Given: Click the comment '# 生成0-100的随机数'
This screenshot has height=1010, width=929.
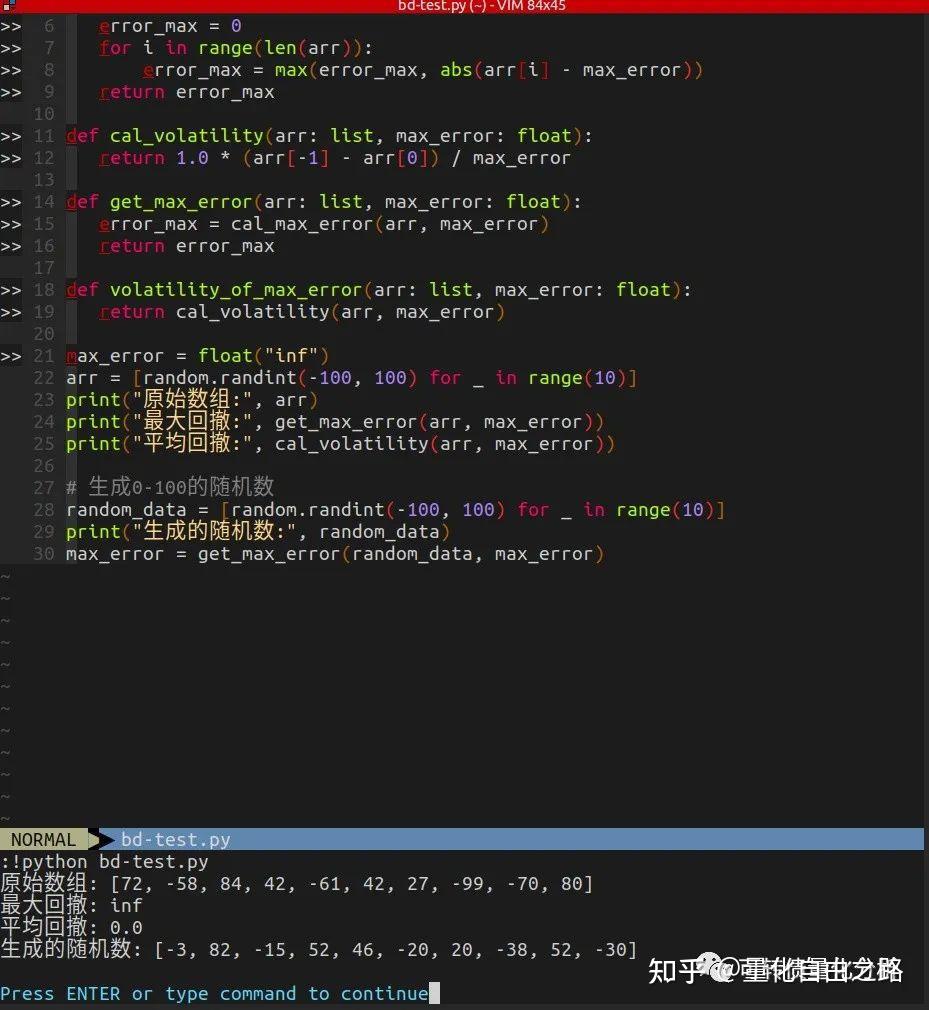Looking at the screenshot, I should tap(170, 487).
